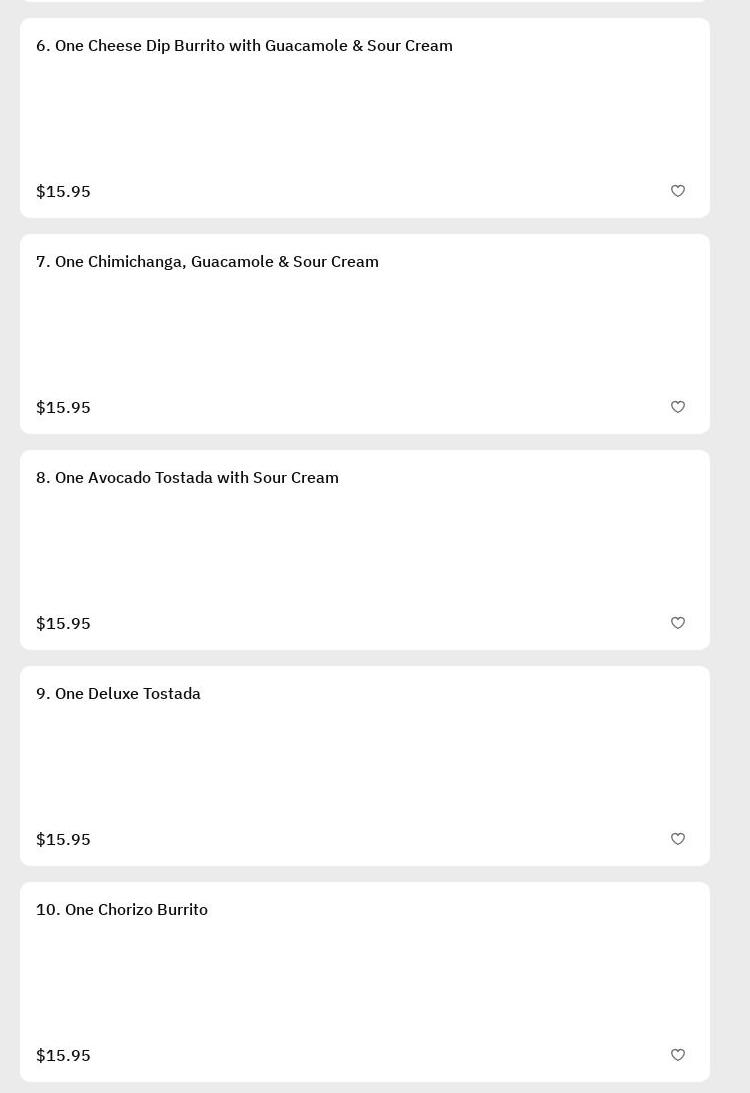Click empty center of Avocado Tostada card
The width and height of the screenshot is (750, 1093).
(365, 550)
